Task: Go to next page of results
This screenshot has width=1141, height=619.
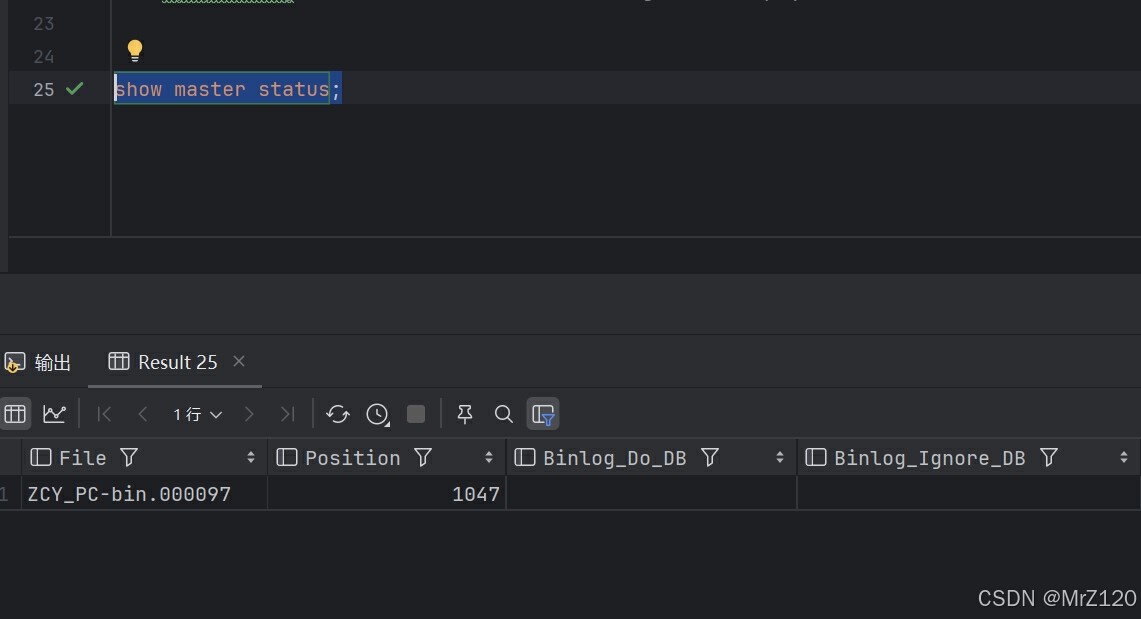Action: [249, 414]
